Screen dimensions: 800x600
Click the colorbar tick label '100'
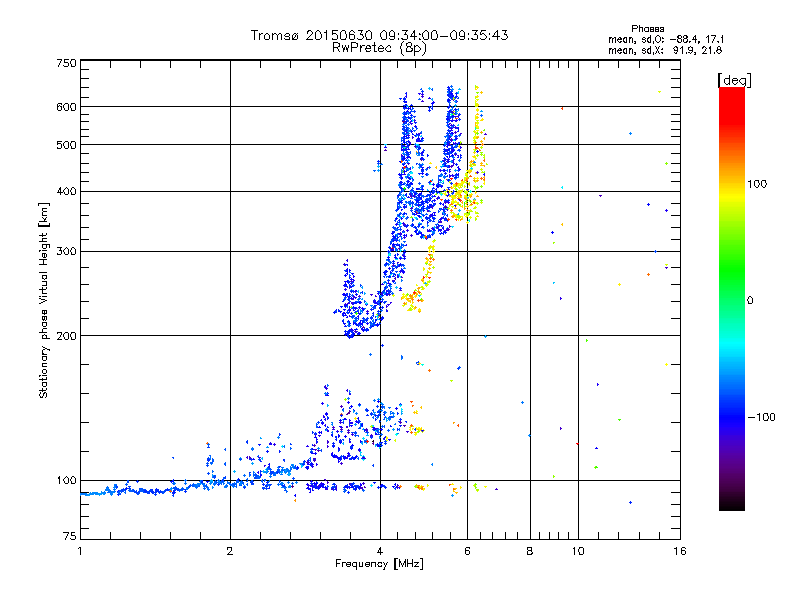pos(757,184)
